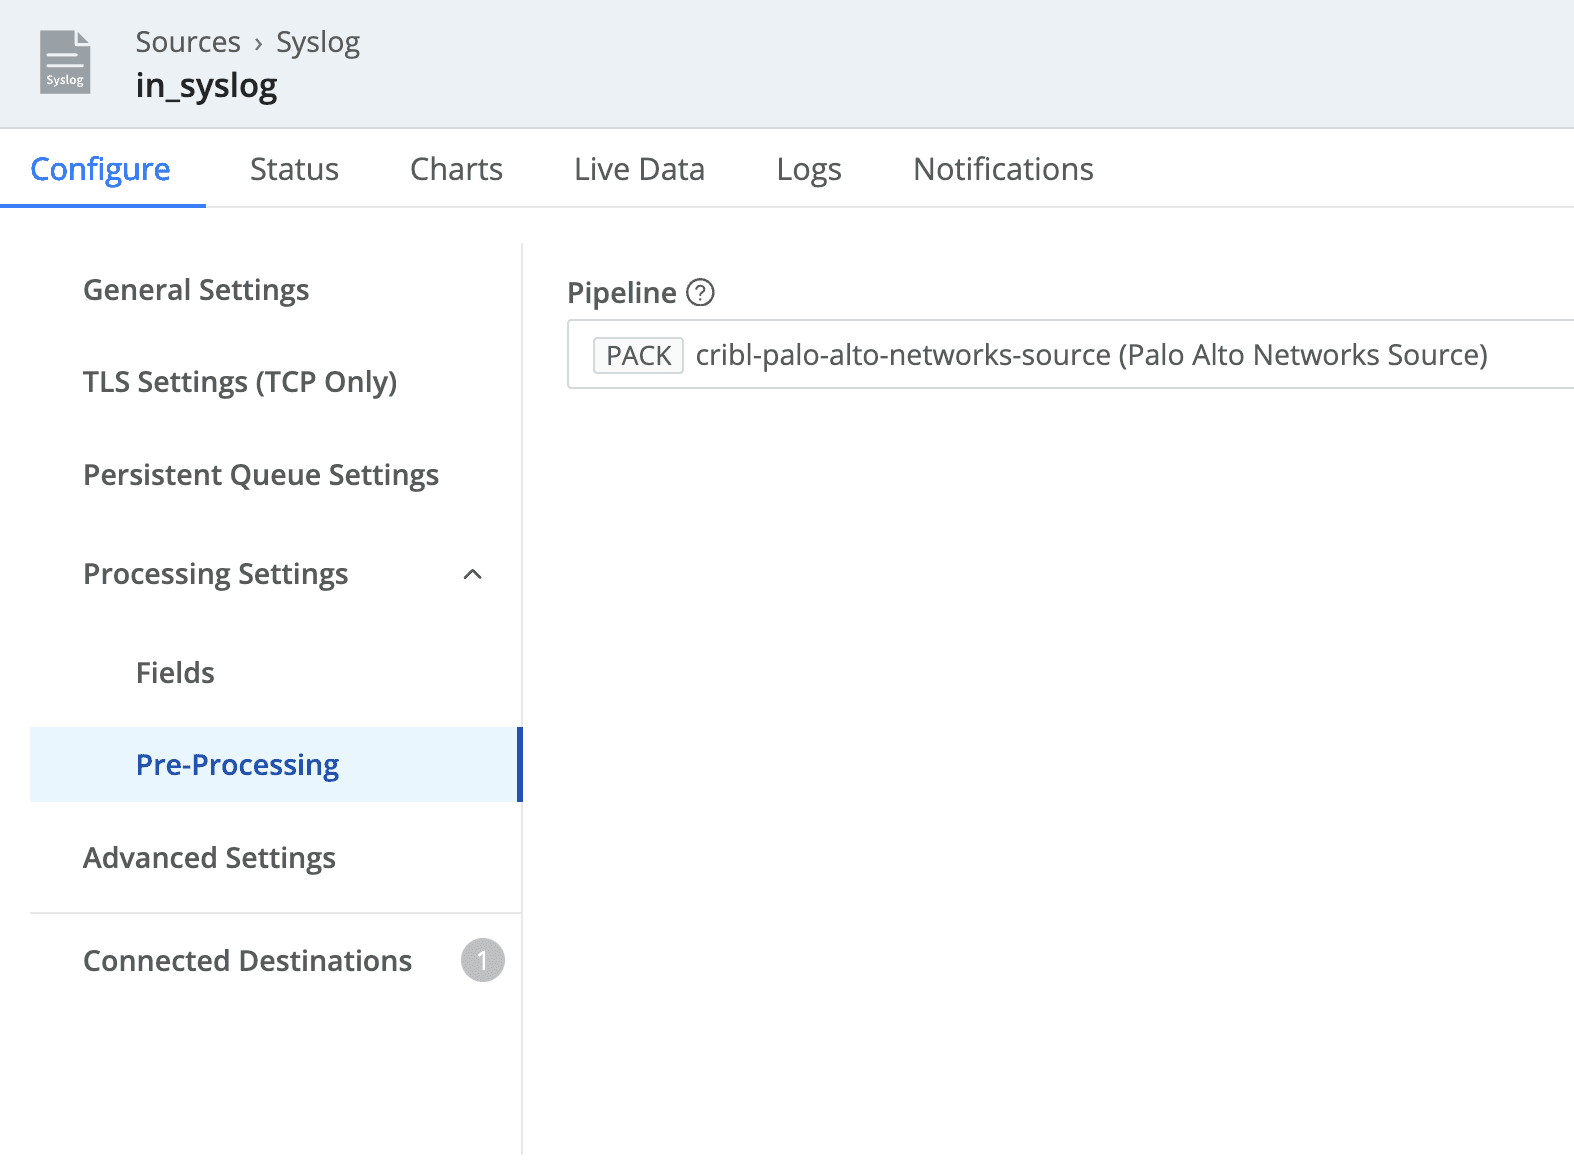Click the Connected Destinations count badge
Image resolution: width=1574 pixels, height=1170 pixels.
[x=482, y=960]
